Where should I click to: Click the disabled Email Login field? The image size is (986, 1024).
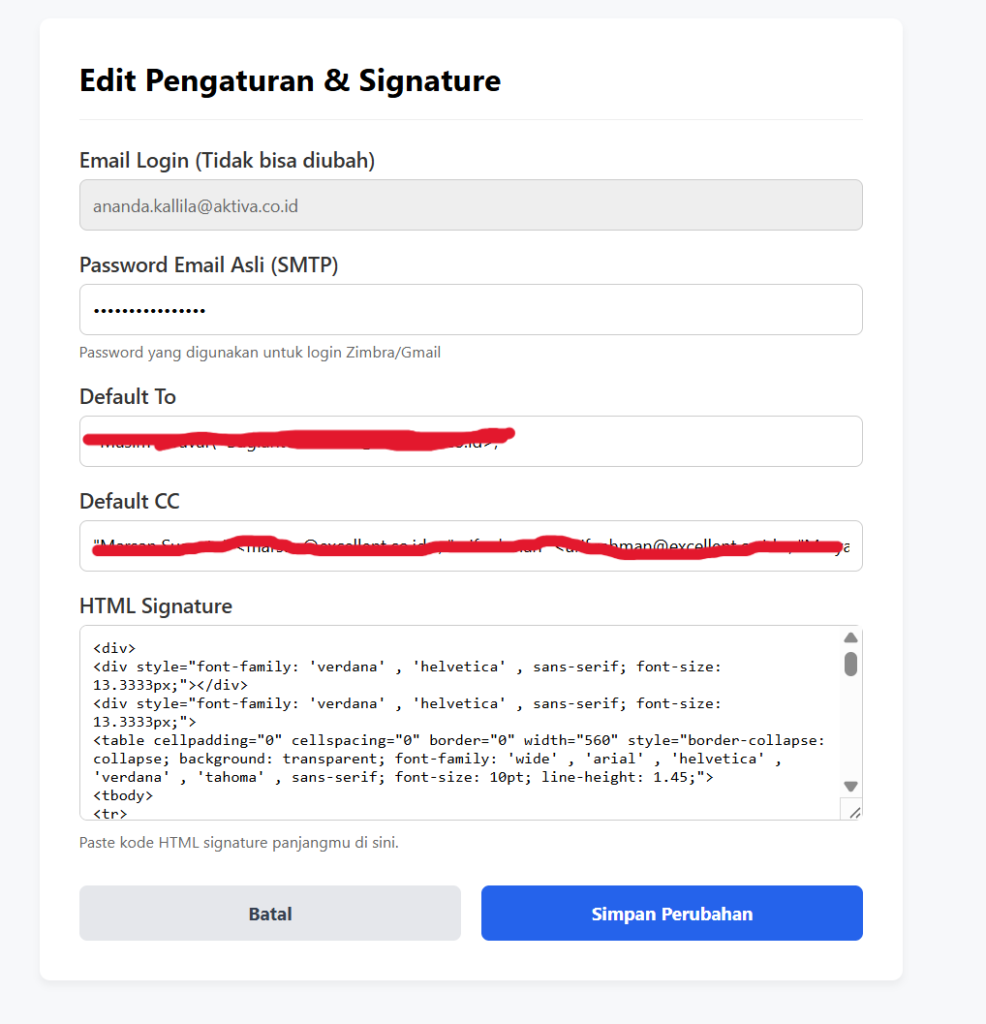[470, 206]
